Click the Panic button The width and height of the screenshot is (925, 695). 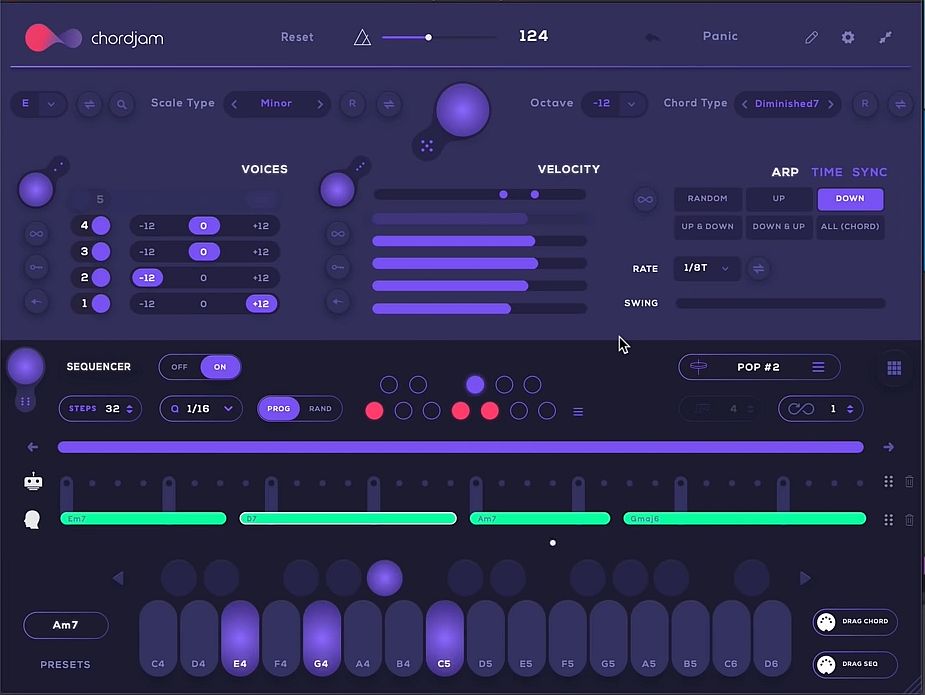click(720, 37)
